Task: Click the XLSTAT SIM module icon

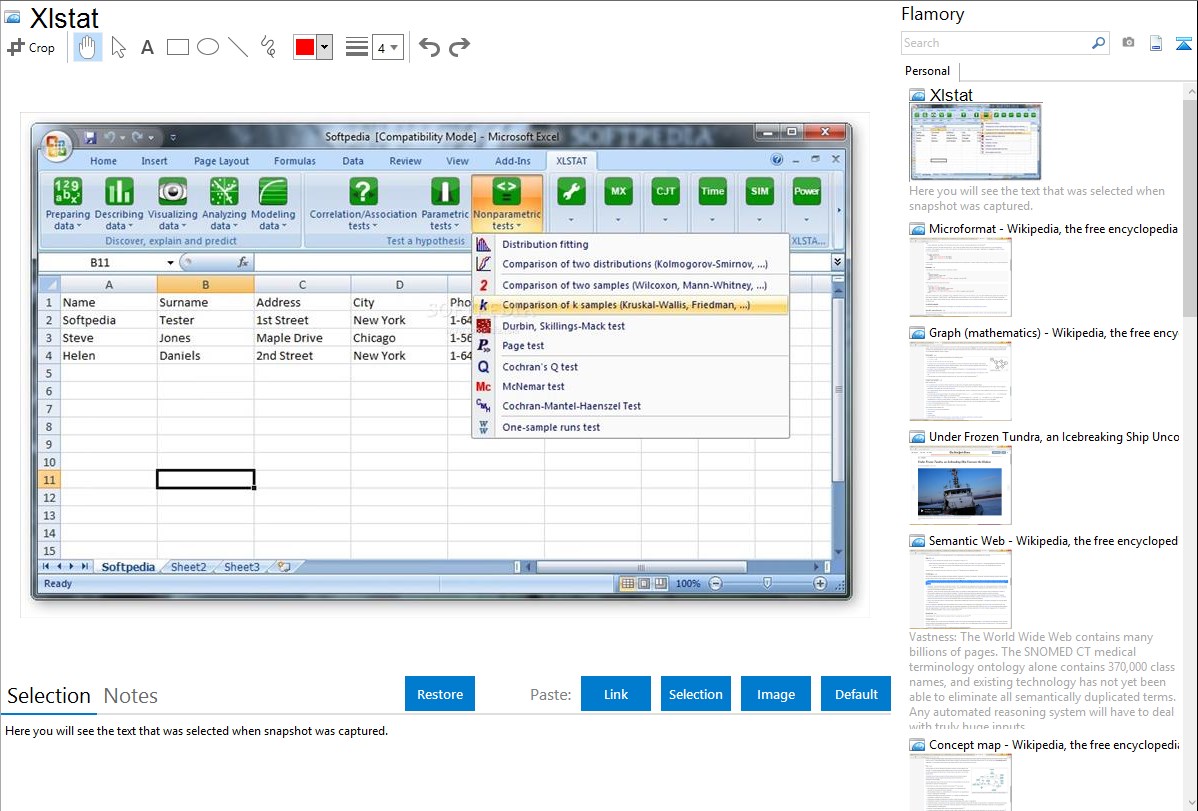Action: (759, 191)
